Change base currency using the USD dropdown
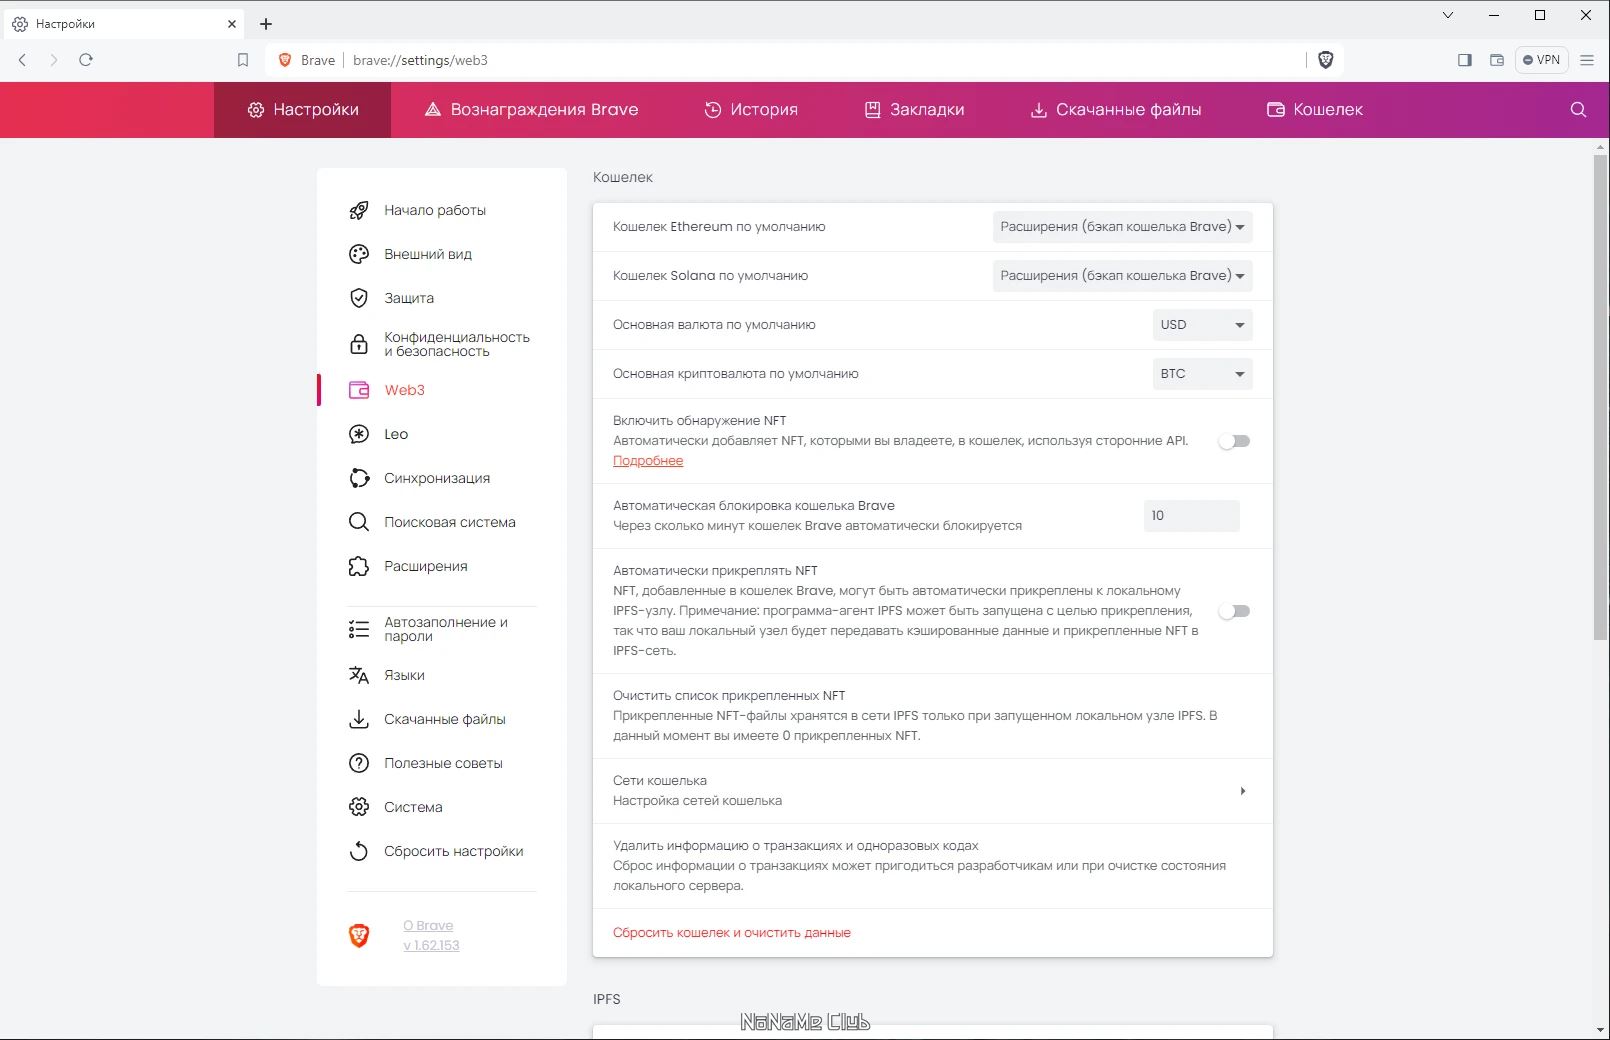Viewport: 1610px width, 1040px height. click(x=1202, y=324)
